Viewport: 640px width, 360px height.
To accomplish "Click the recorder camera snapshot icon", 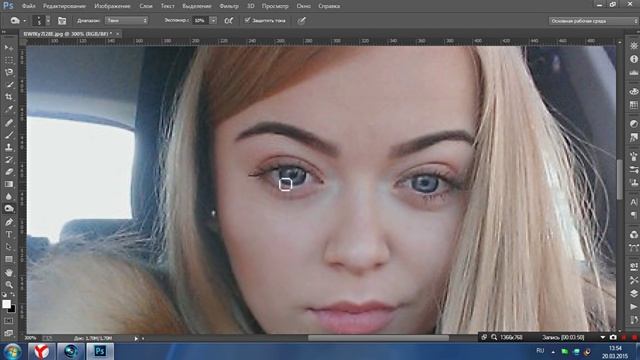I will [613, 338].
